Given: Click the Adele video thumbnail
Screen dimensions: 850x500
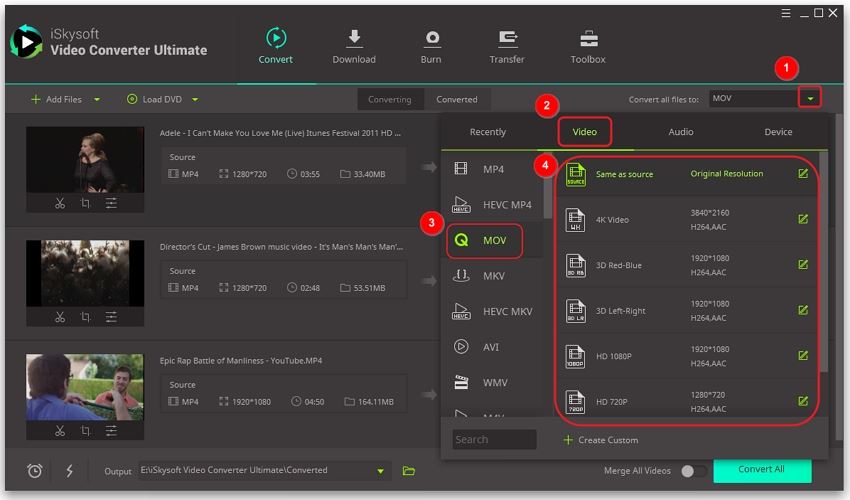Looking at the screenshot, I should (x=85, y=160).
